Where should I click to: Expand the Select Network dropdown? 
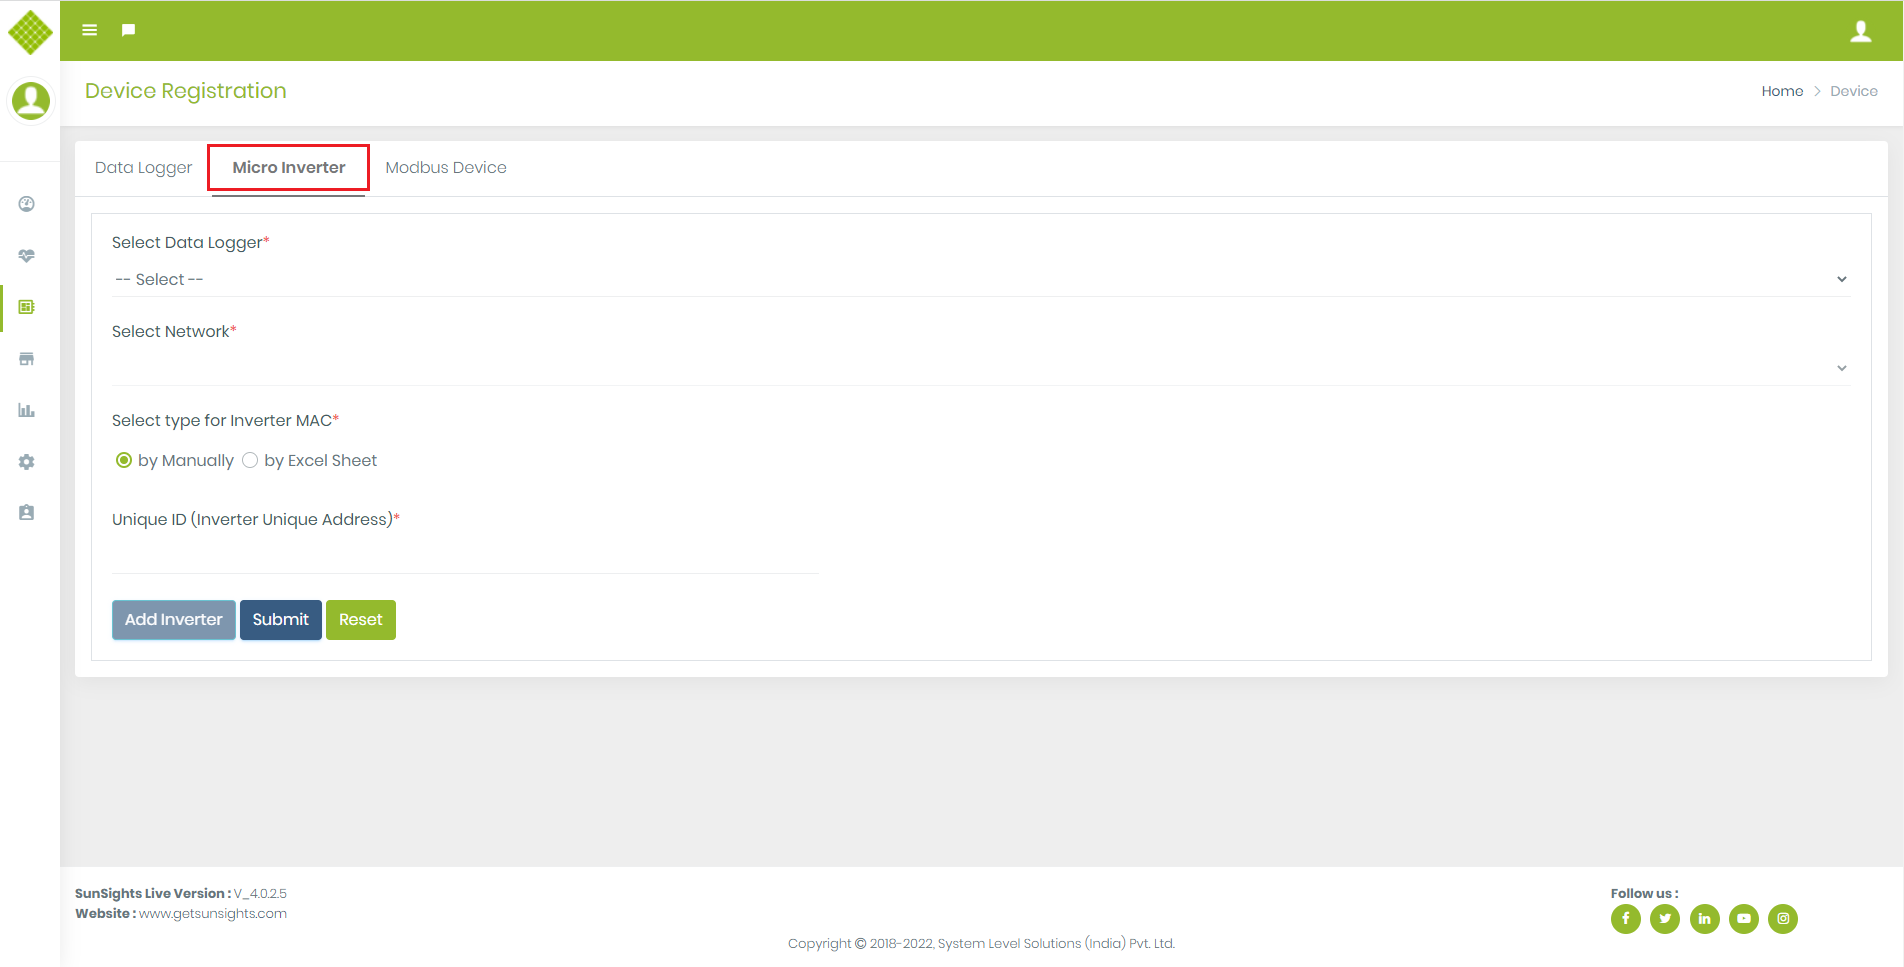(x=980, y=368)
